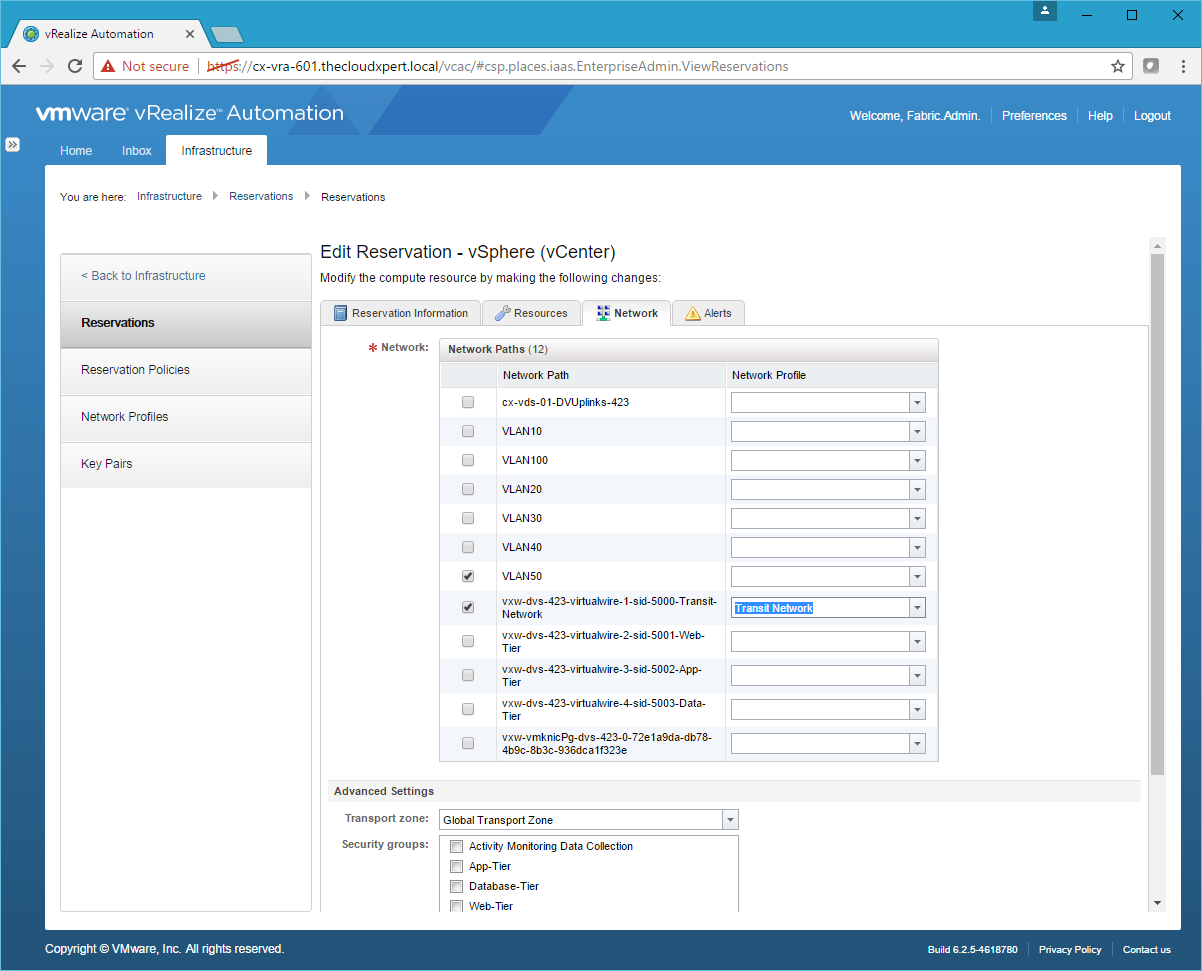Bookmark page with the star icon
The image size is (1202, 971).
[x=1117, y=66]
